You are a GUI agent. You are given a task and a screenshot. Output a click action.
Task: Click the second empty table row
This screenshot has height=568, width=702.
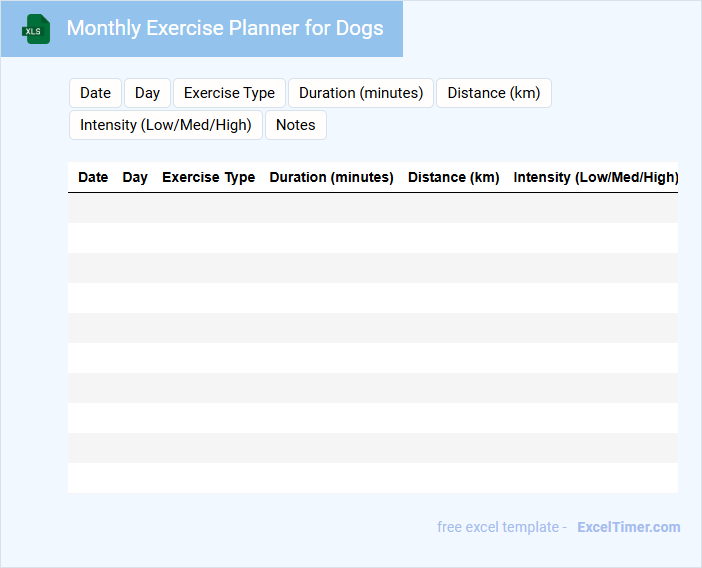pyautogui.click(x=372, y=238)
